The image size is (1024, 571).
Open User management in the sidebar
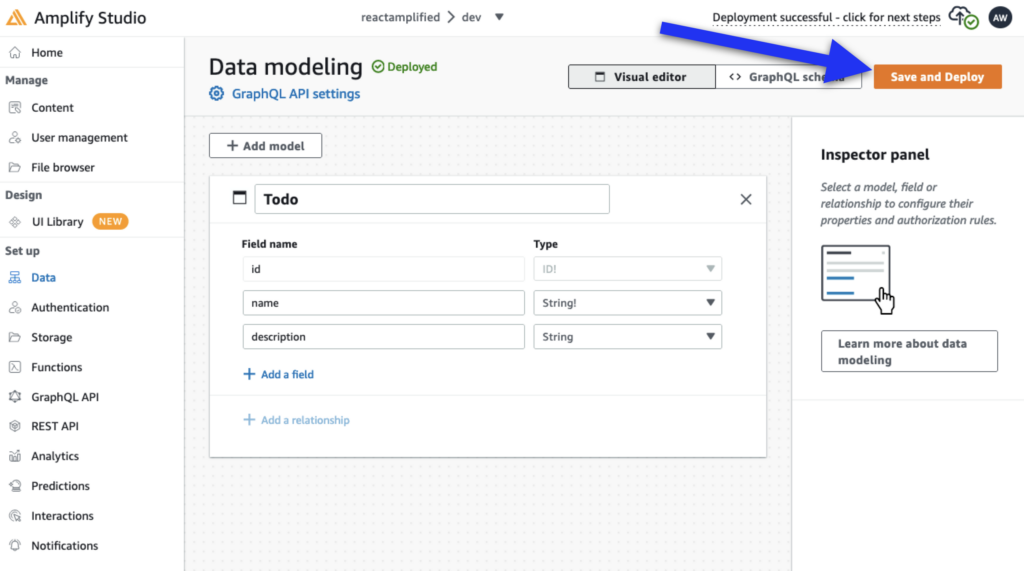(79, 138)
